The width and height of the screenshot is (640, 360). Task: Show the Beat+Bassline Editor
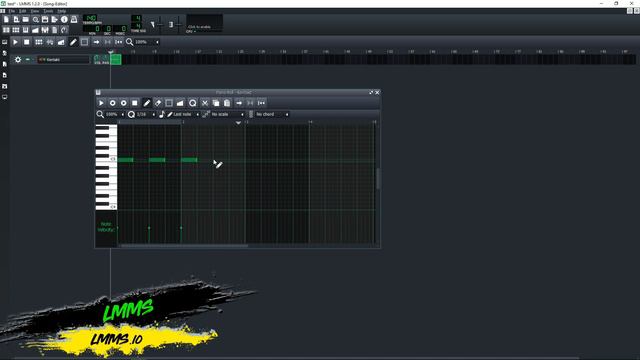click(16, 30)
